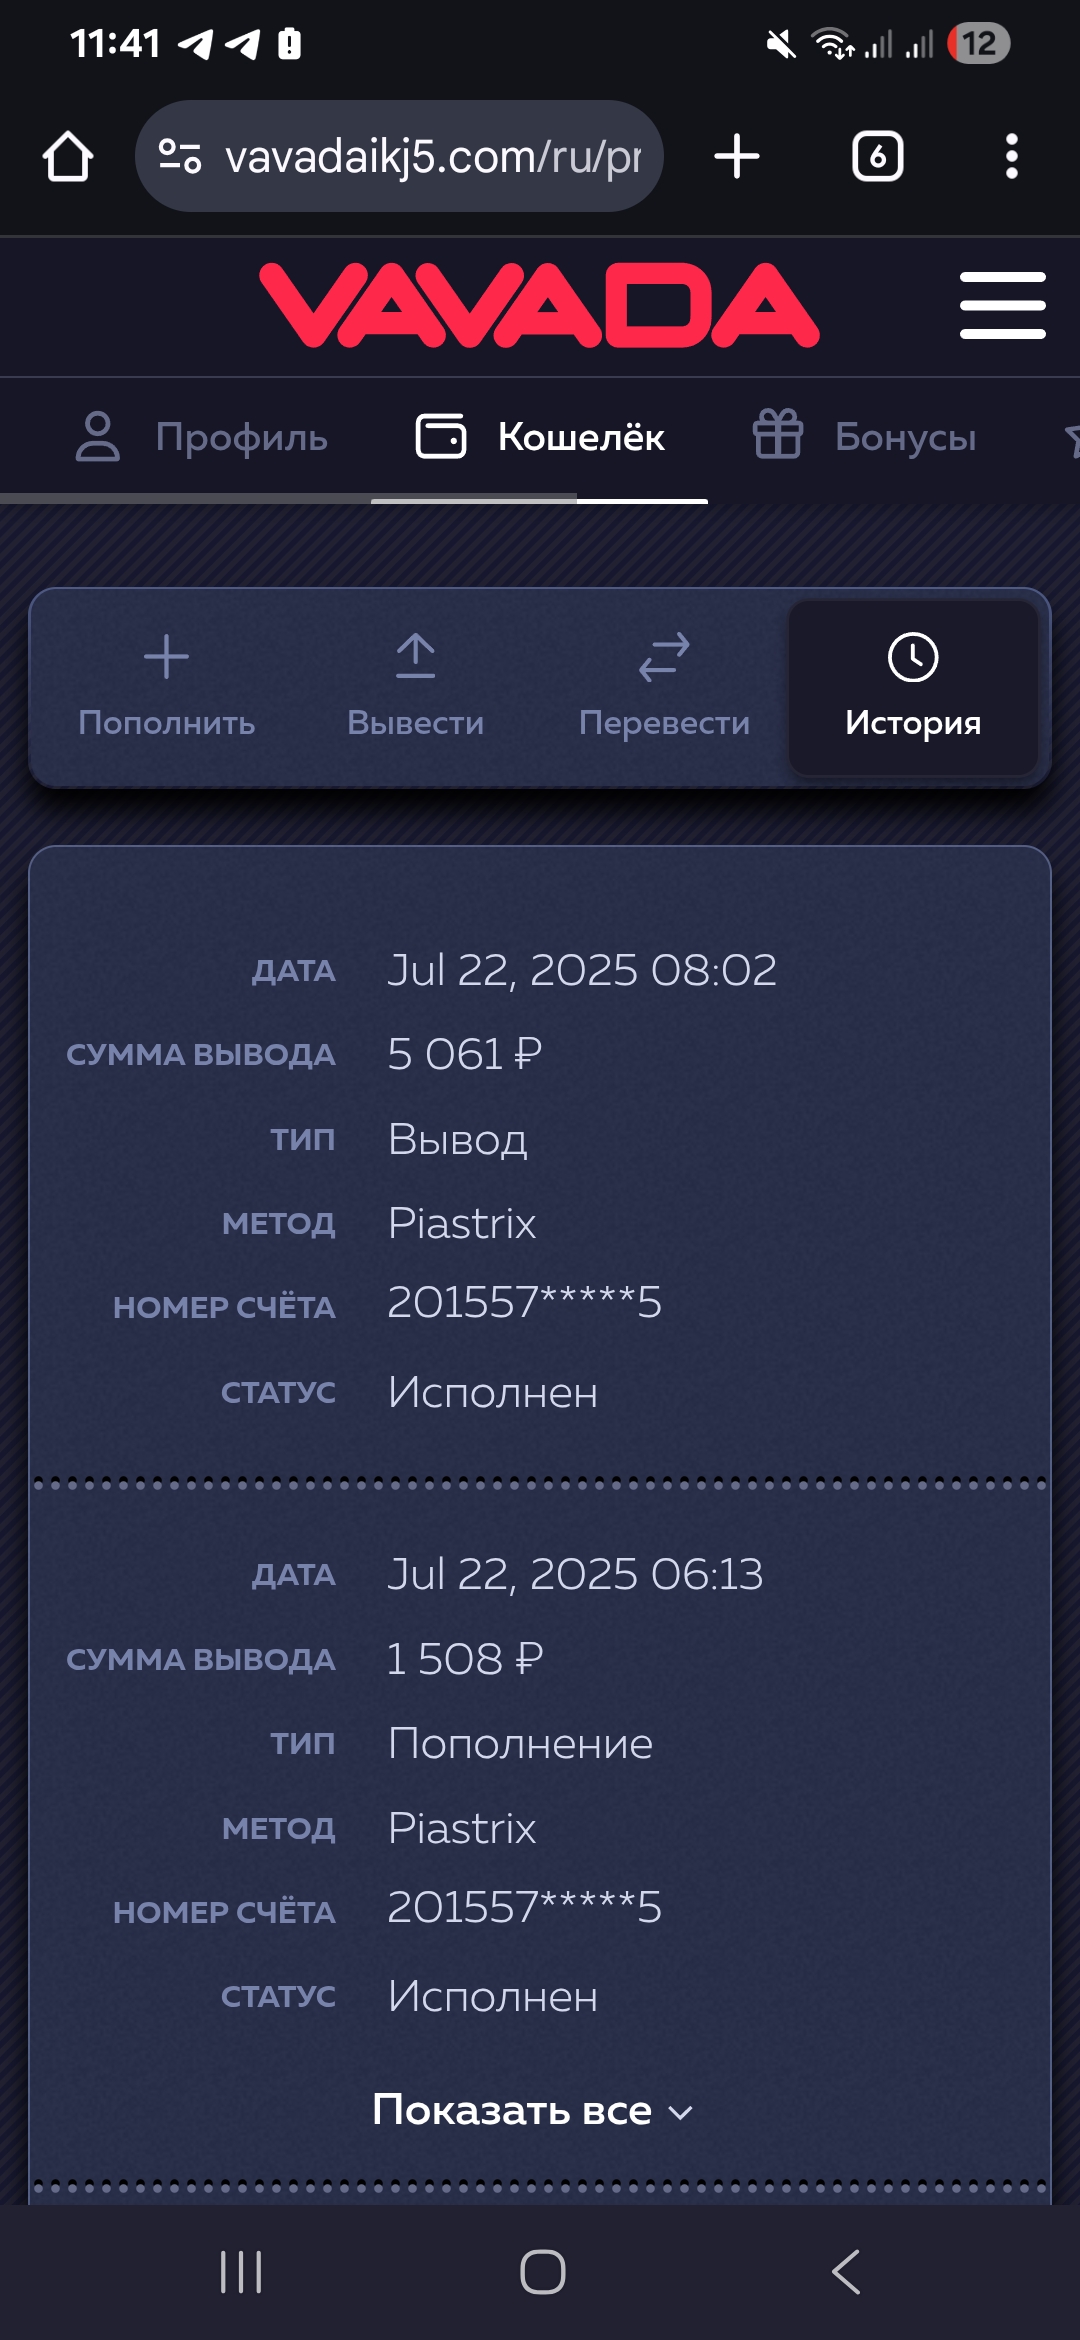Image resolution: width=1080 pixels, height=2340 pixels.
Task: Tap the Android recent apps button
Action: [x=241, y=2272]
